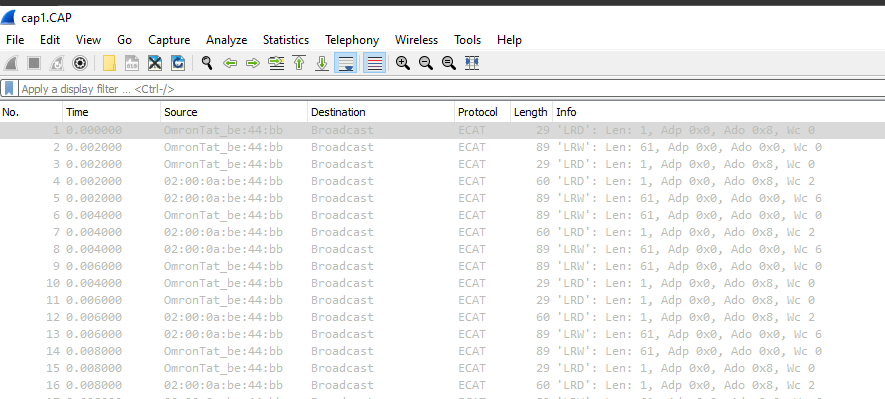
Task: Select packet number 12 row
Action: coord(442,317)
